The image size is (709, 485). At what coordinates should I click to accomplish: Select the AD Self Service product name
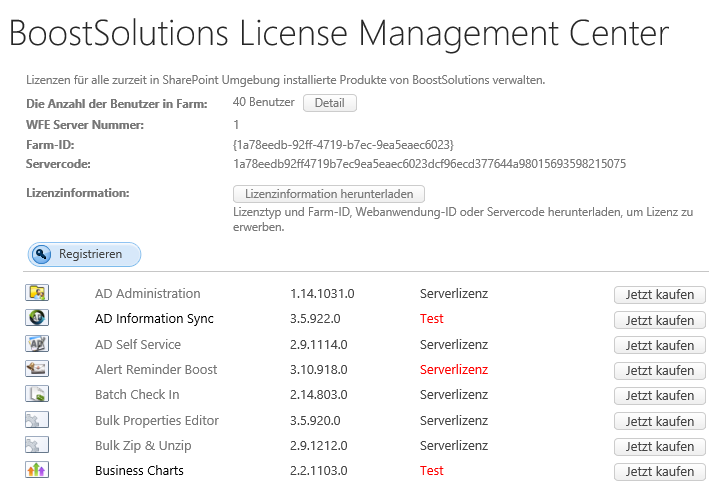(x=138, y=344)
